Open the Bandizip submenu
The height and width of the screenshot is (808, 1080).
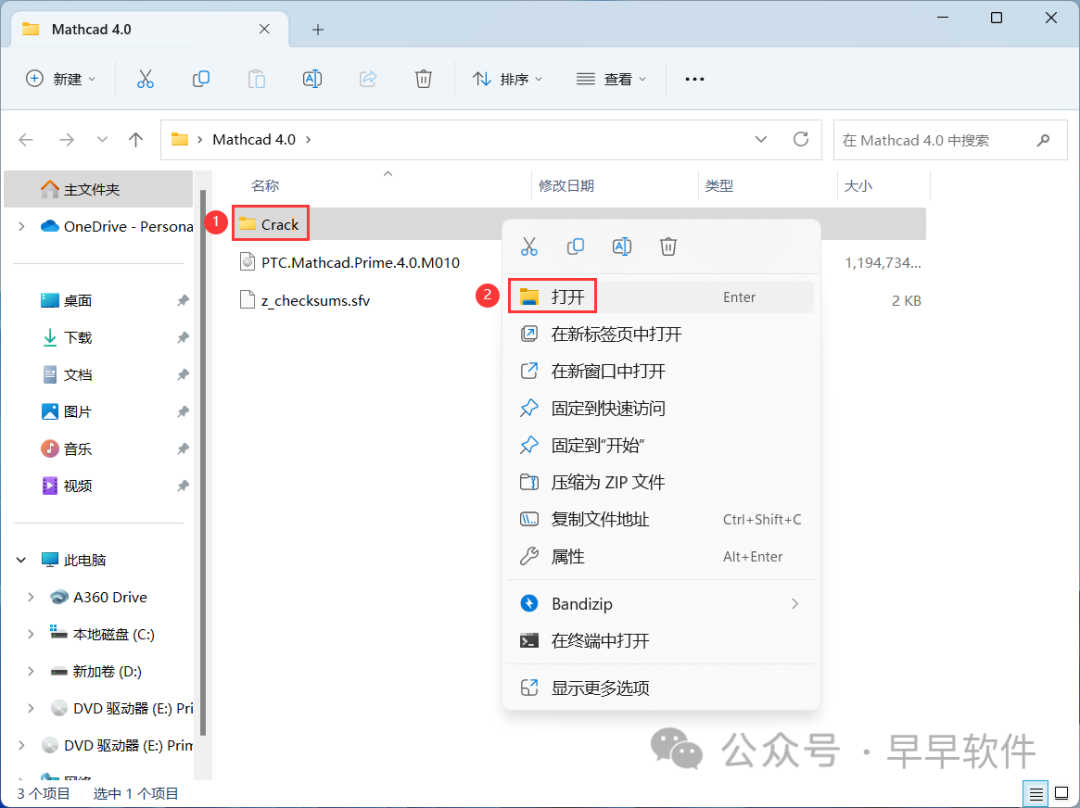click(661, 604)
